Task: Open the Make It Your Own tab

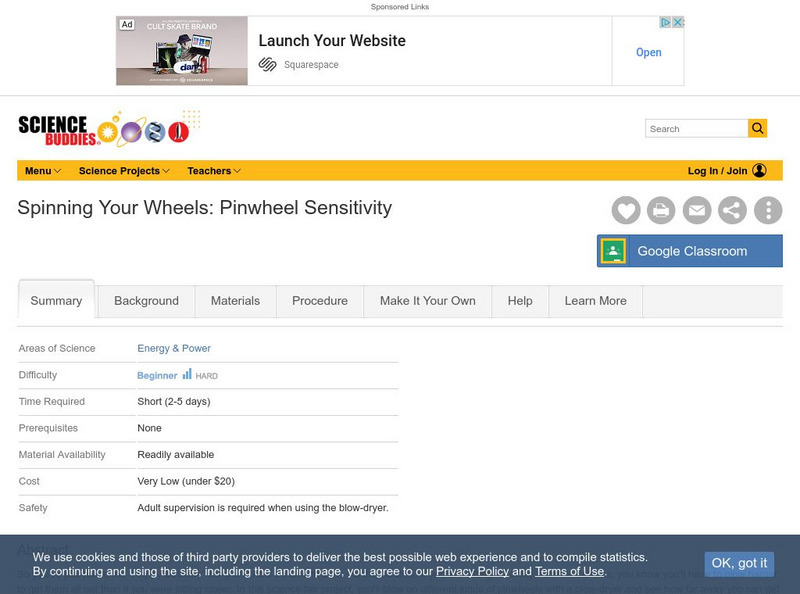Action: pyautogui.click(x=428, y=301)
